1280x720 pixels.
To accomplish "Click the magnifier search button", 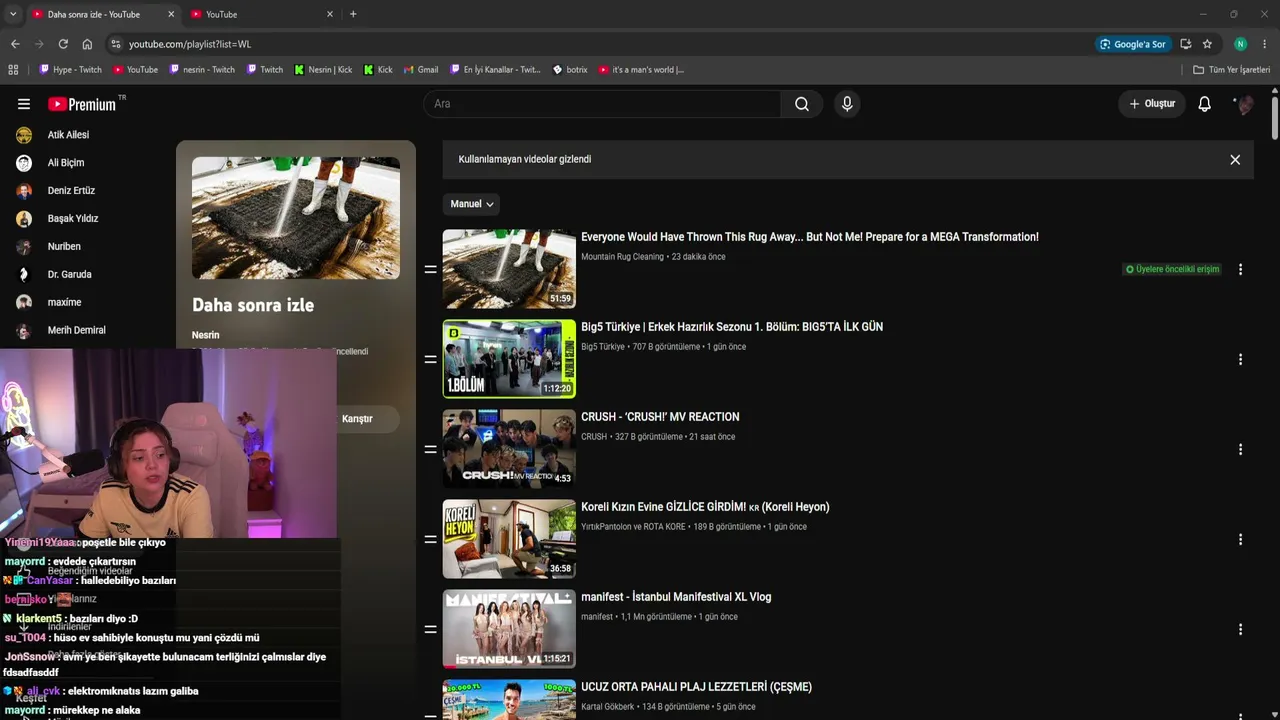I will 802,104.
